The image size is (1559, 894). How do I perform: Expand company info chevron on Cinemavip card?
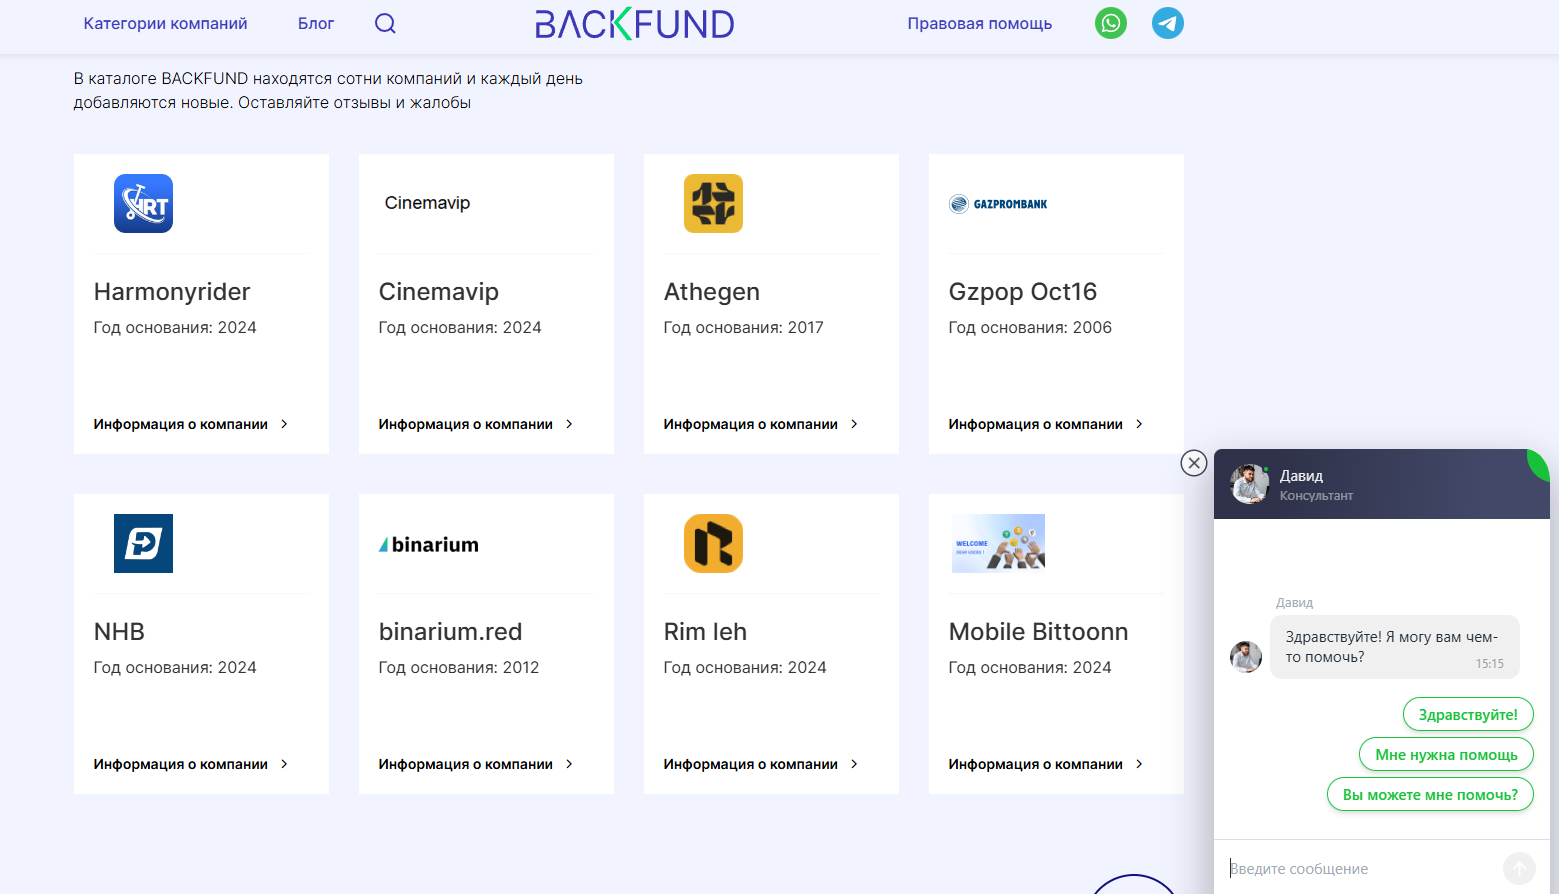570,423
